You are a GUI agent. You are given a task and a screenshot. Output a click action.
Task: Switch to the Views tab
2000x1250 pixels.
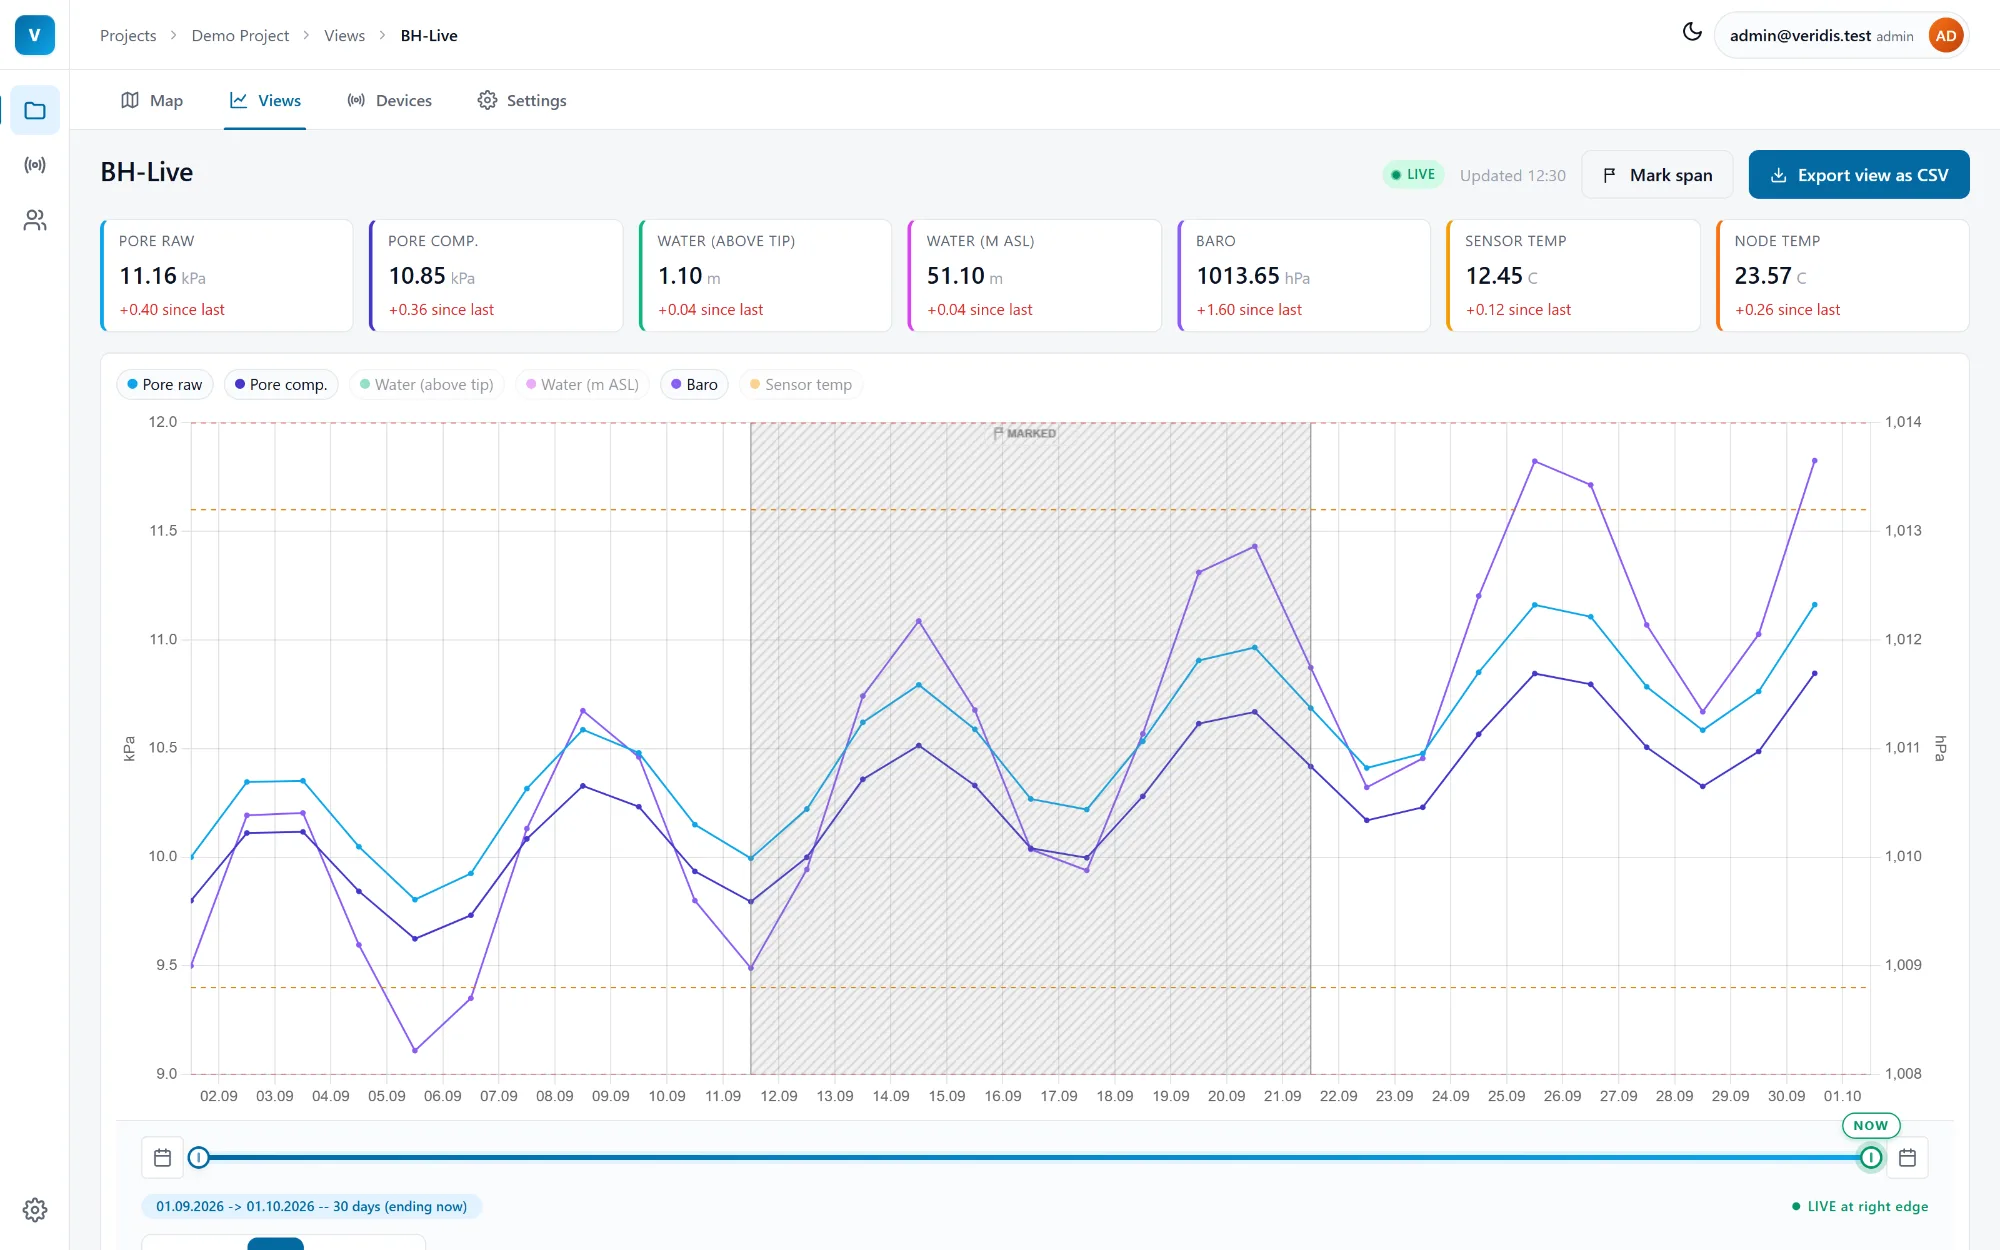265,100
